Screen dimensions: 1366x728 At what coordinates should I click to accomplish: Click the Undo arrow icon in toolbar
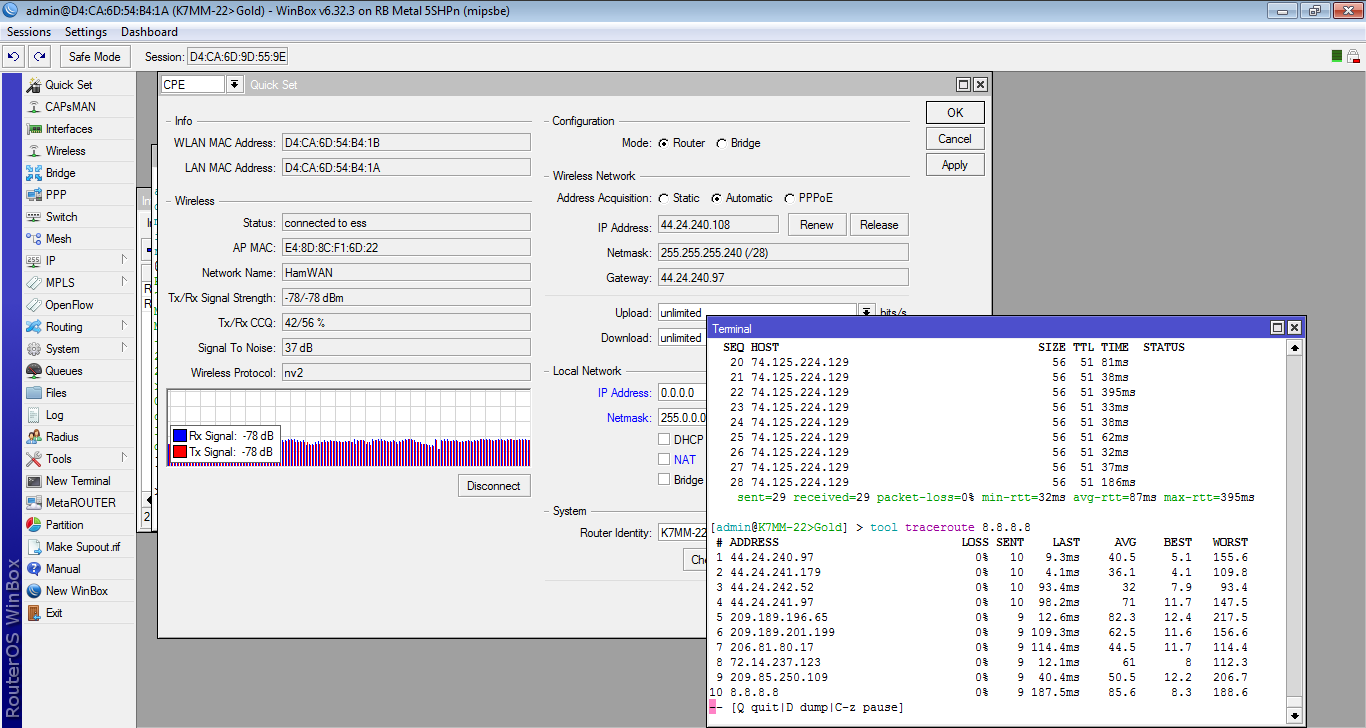pyautogui.click(x=14, y=57)
